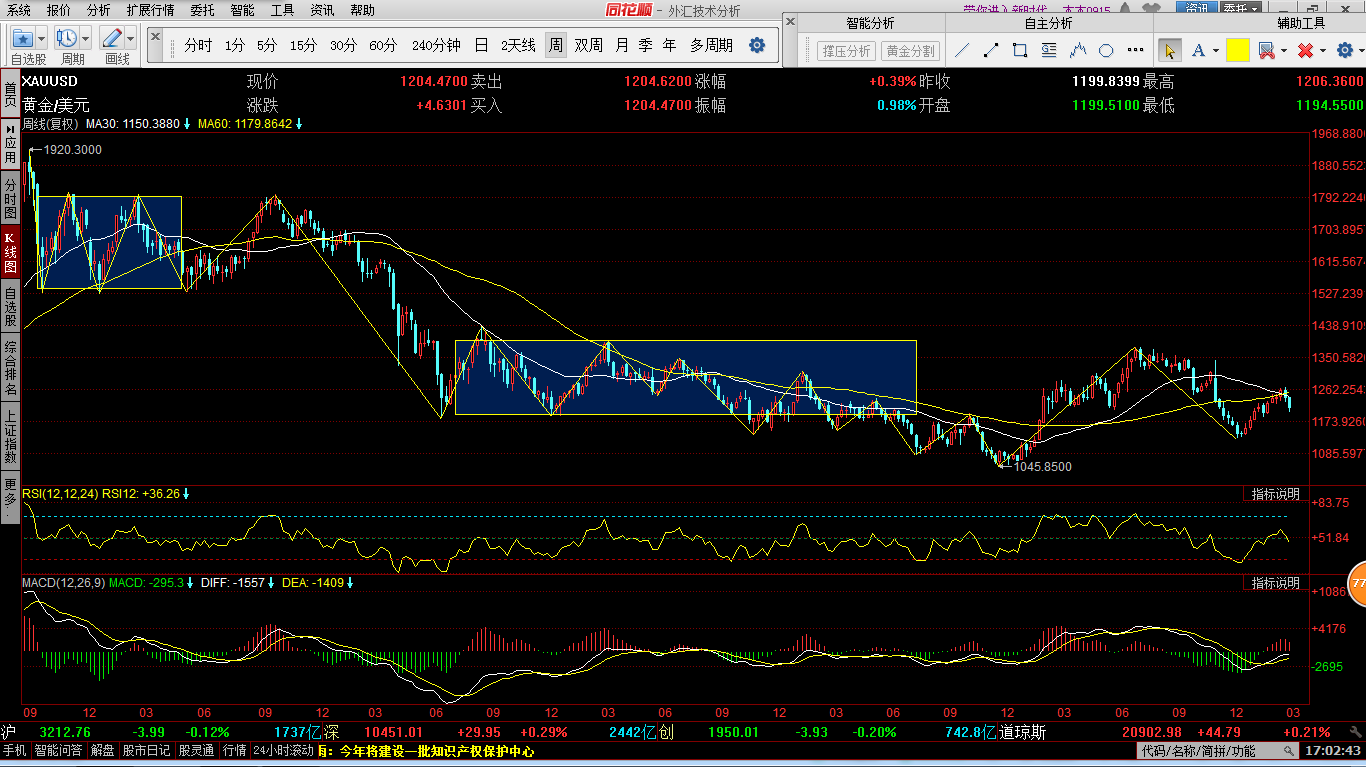Click the orange floating badge at right edge
This screenshot has height=767, width=1366.
click(1357, 583)
